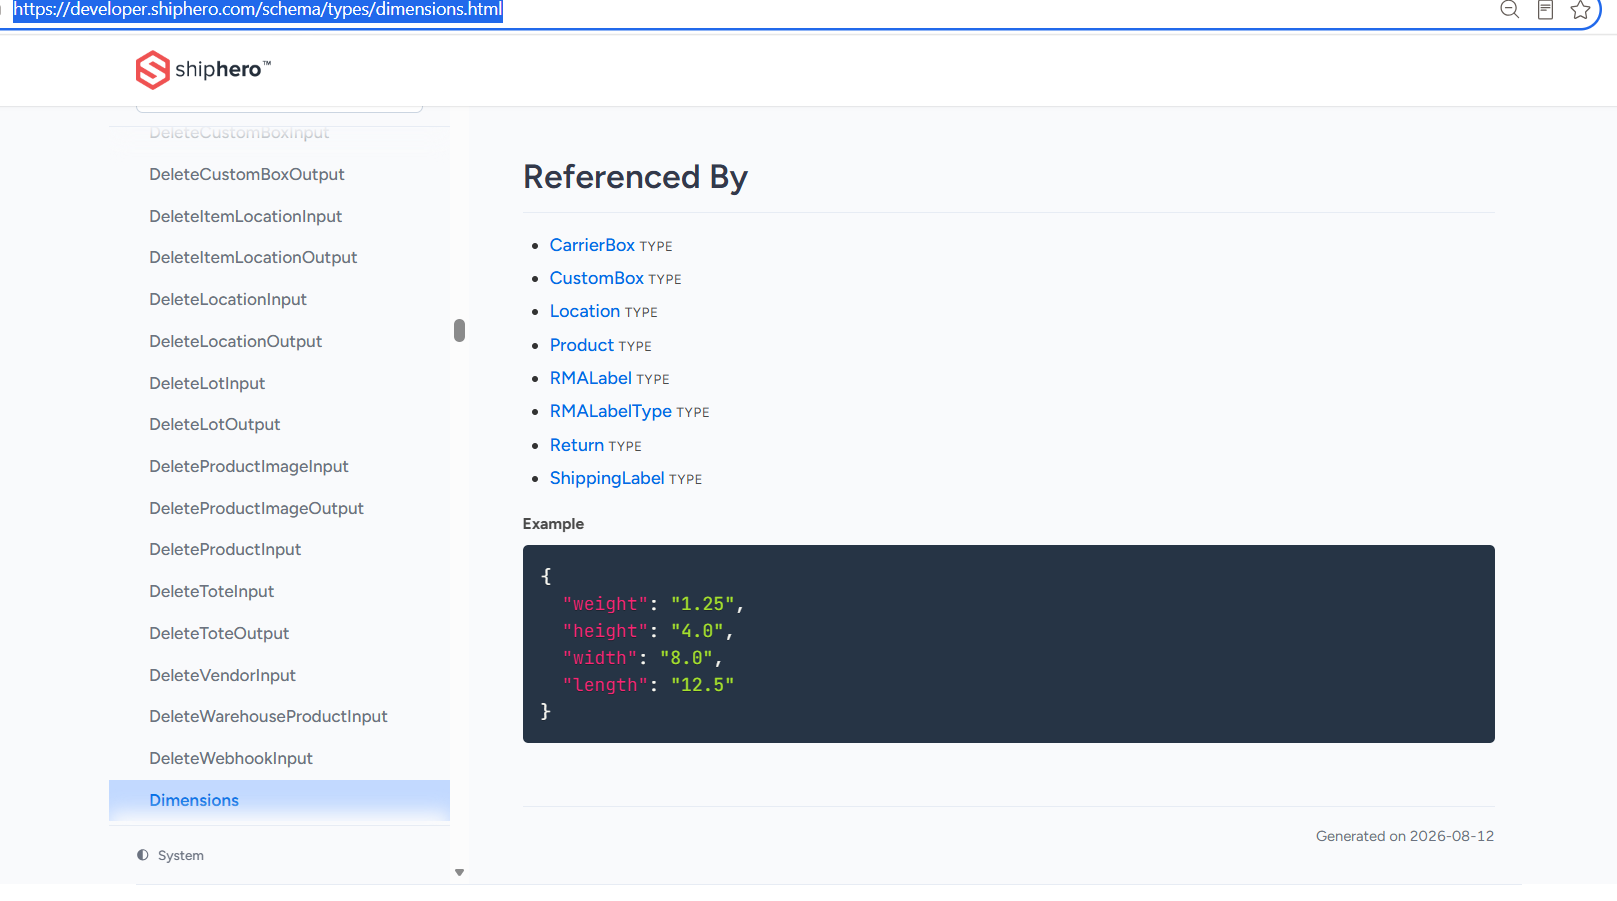Click the Generated on 2026-08-12 text
The image size is (1617, 901).
(1405, 836)
